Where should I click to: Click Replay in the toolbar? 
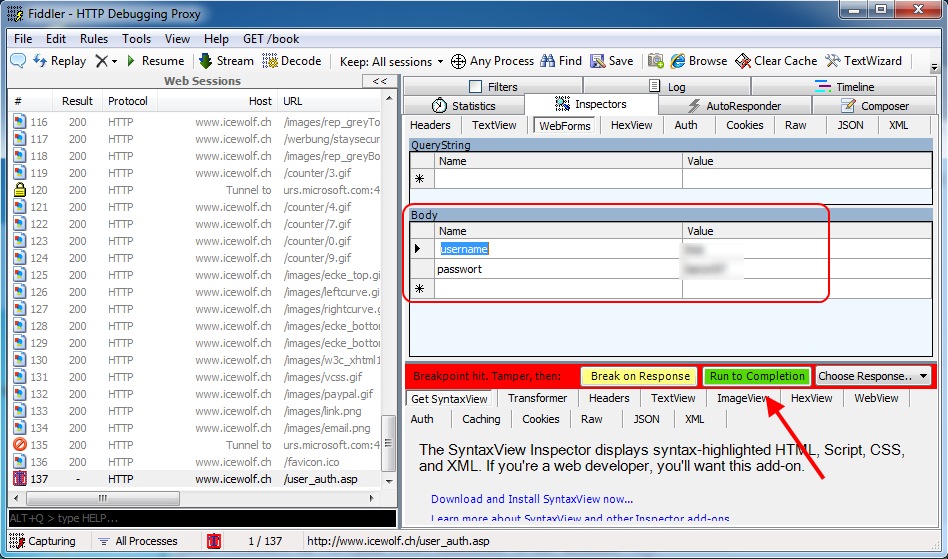click(59, 60)
